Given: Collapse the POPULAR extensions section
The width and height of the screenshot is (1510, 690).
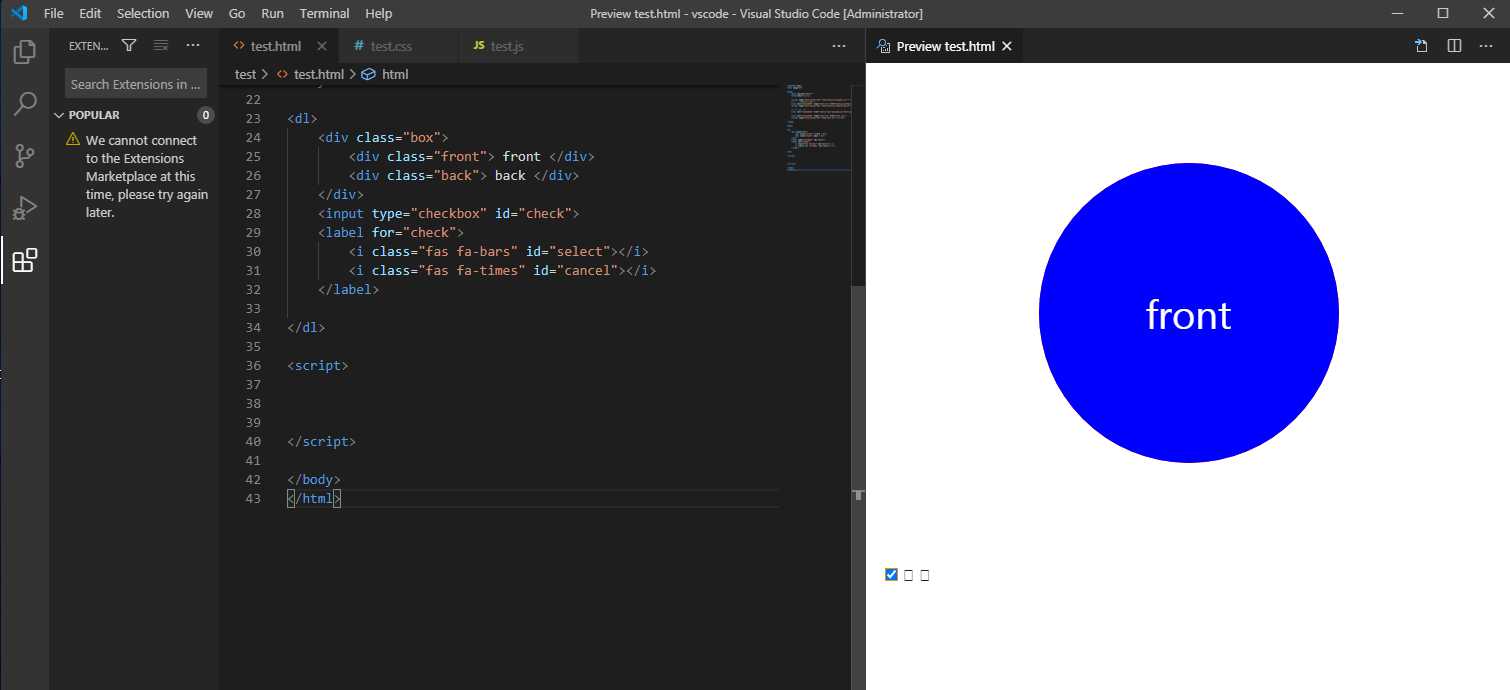Looking at the screenshot, I should pyautogui.click(x=60, y=115).
